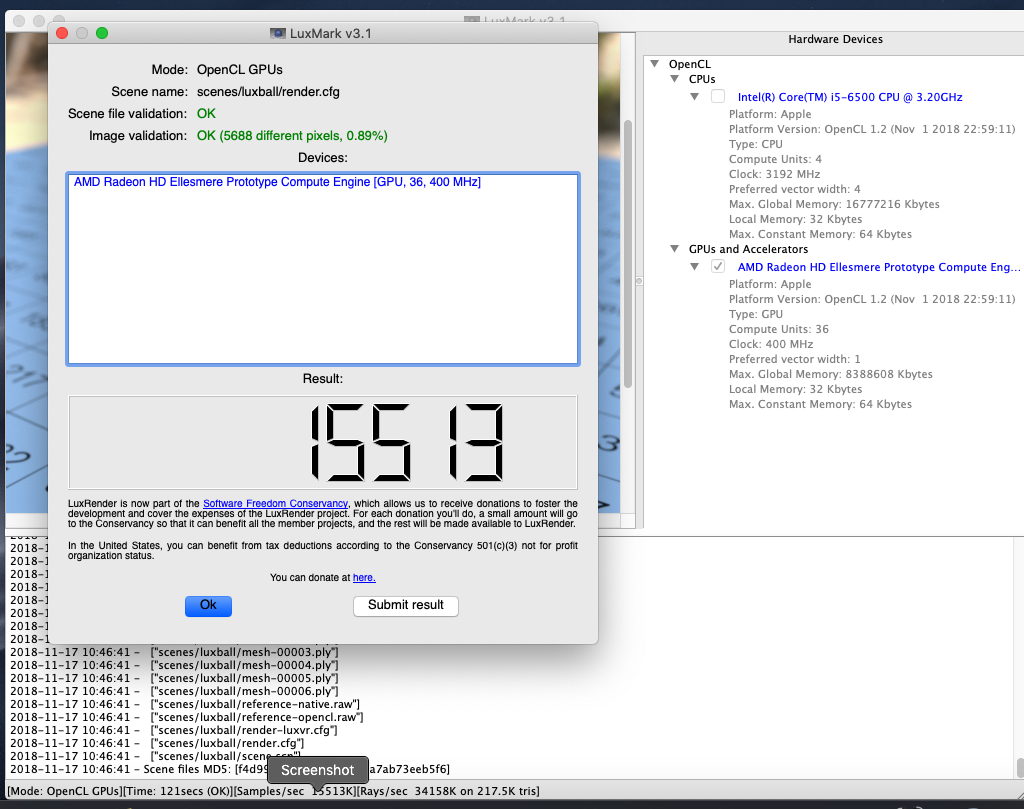Toggle the AMD Radeon GPU device checkbox
The width and height of the screenshot is (1024, 809).
pos(718,267)
